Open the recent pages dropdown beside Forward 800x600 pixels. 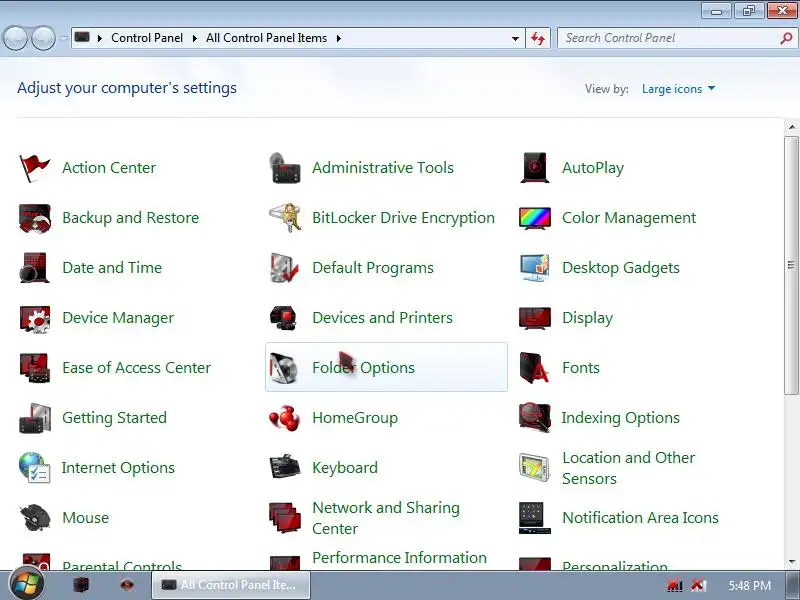click(x=64, y=38)
